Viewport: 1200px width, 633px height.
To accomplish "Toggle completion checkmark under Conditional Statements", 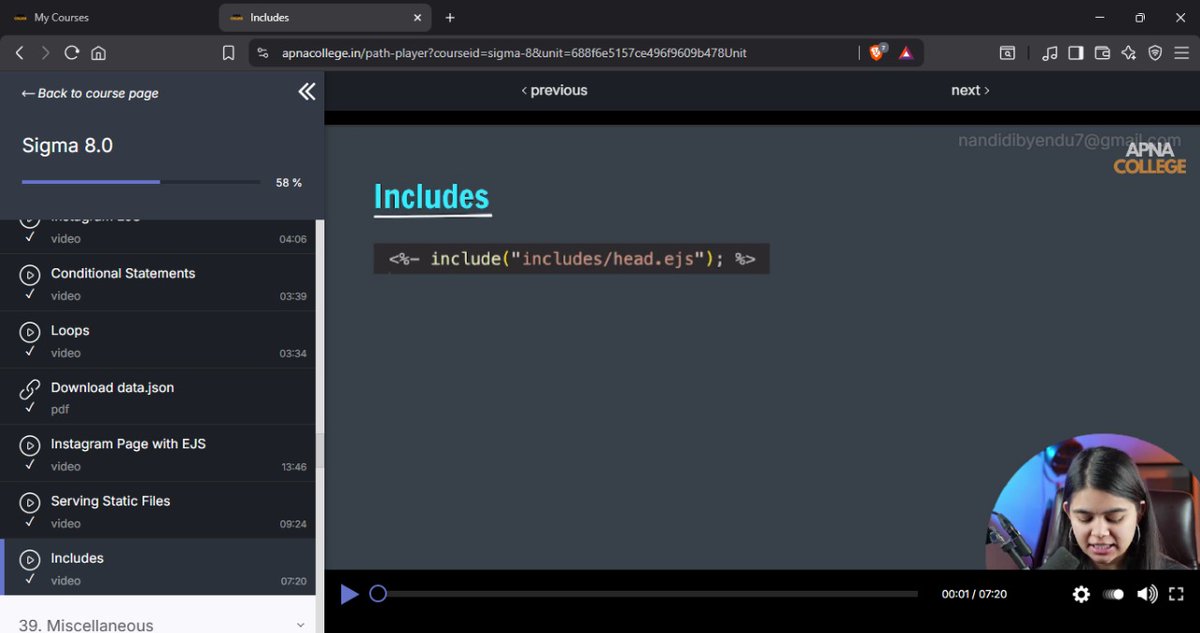I will 30,295.
